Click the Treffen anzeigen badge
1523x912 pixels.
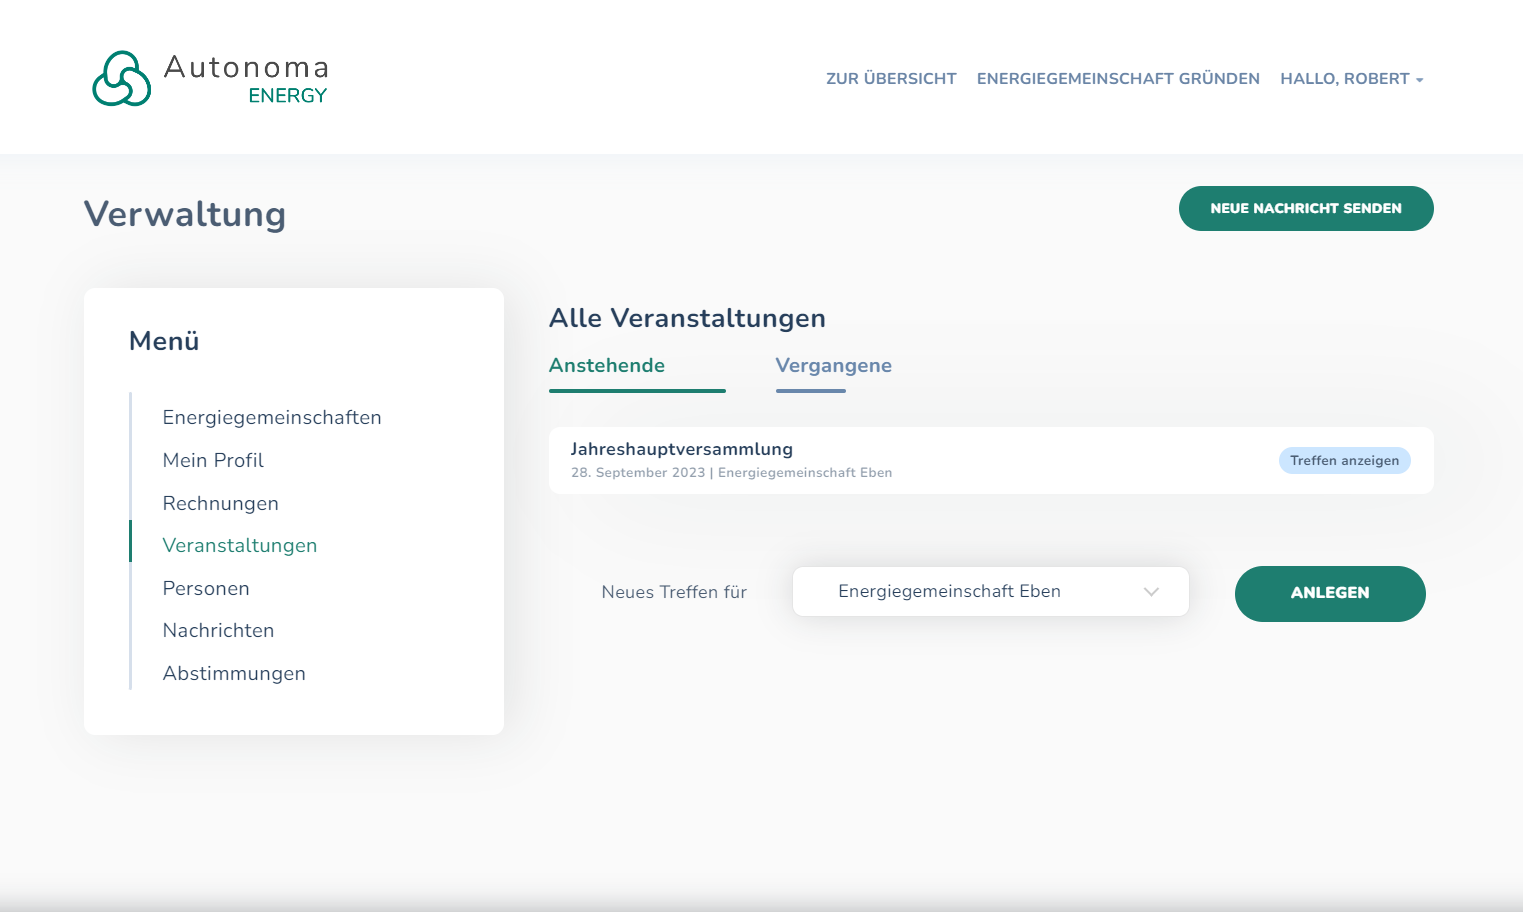(1344, 461)
